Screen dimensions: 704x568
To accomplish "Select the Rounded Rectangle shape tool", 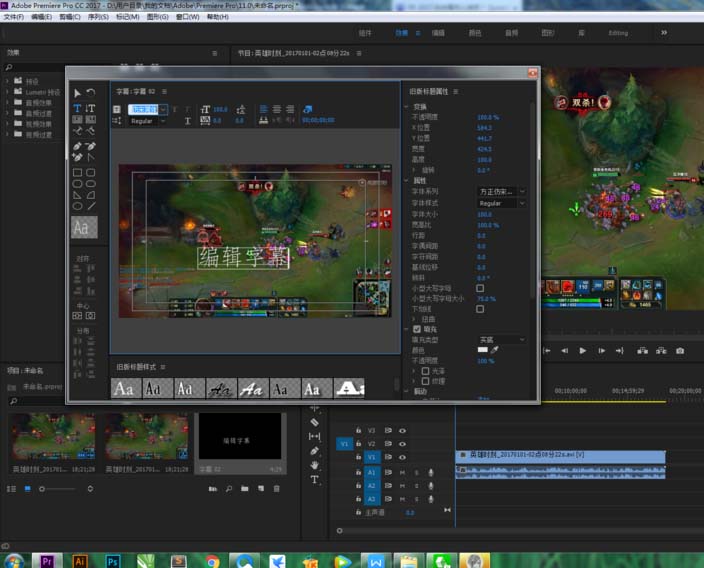I will 91,172.
